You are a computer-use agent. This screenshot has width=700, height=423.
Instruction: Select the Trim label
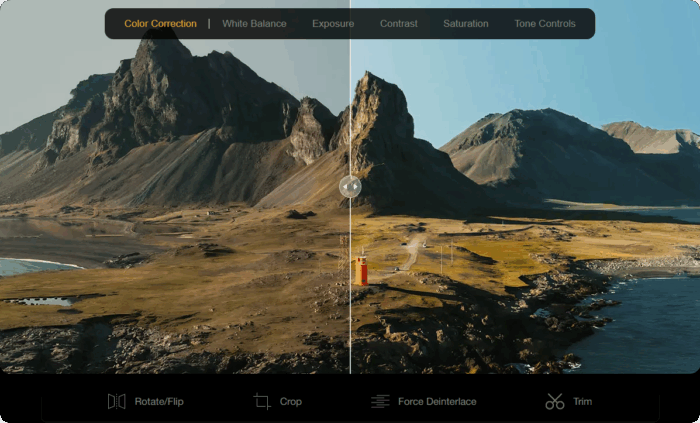pyautogui.click(x=583, y=402)
